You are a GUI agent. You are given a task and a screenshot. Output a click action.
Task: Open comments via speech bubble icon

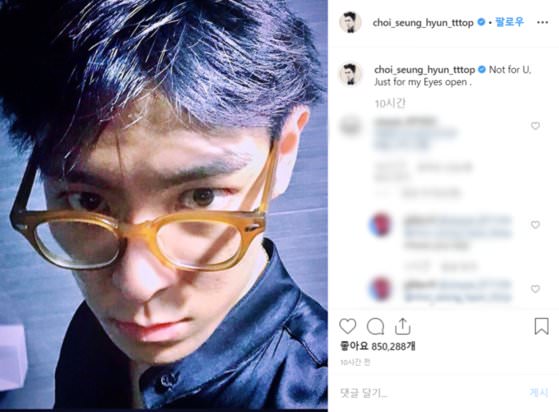coord(375,326)
